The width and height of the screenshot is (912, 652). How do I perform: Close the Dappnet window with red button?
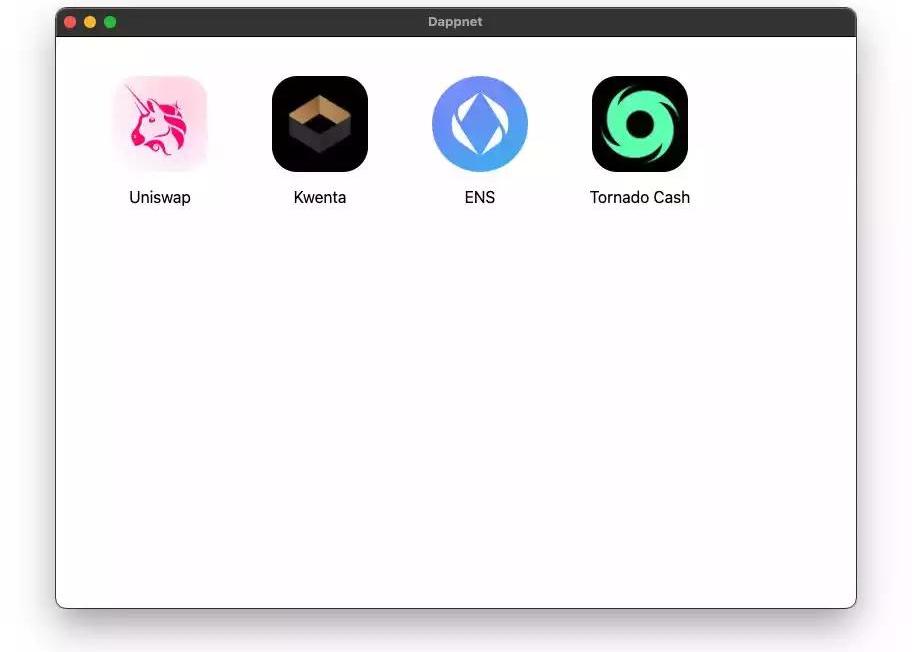click(x=70, y=22)
